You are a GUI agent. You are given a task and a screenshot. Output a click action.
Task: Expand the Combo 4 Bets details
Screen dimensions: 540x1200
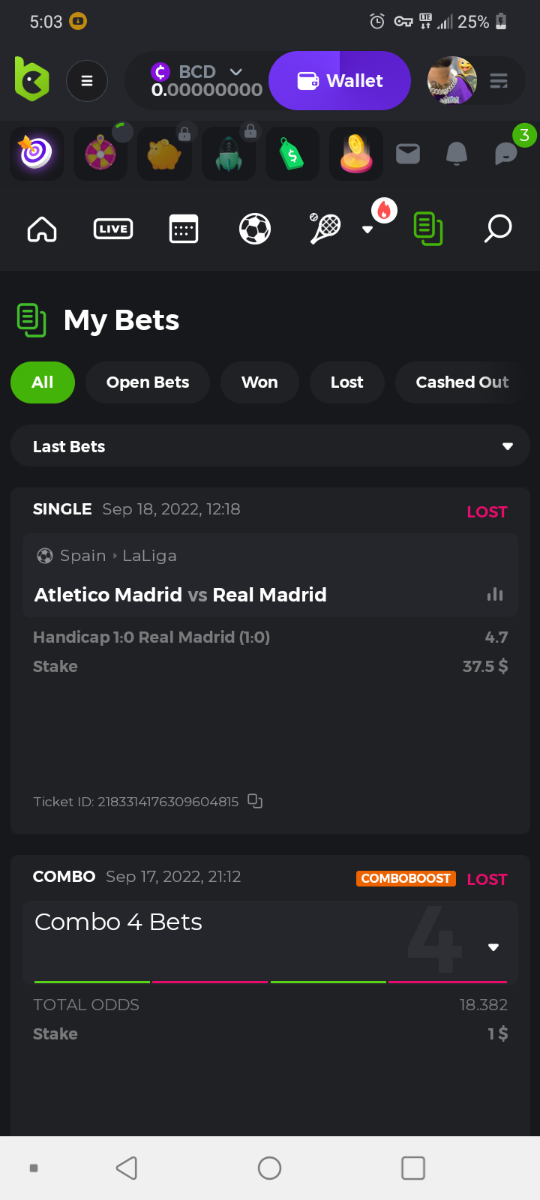[x=493, y=947]
